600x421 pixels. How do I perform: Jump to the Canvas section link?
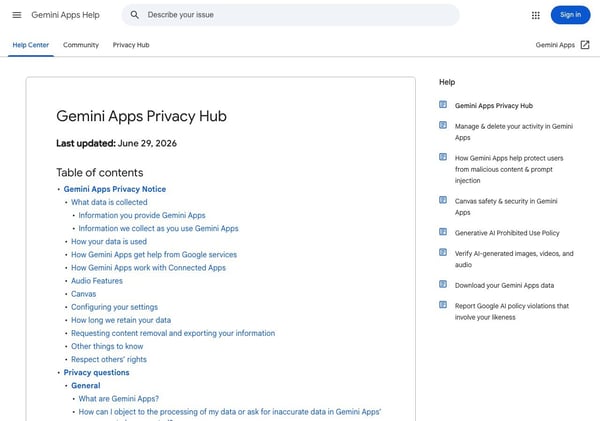click(x=83, y=294)
